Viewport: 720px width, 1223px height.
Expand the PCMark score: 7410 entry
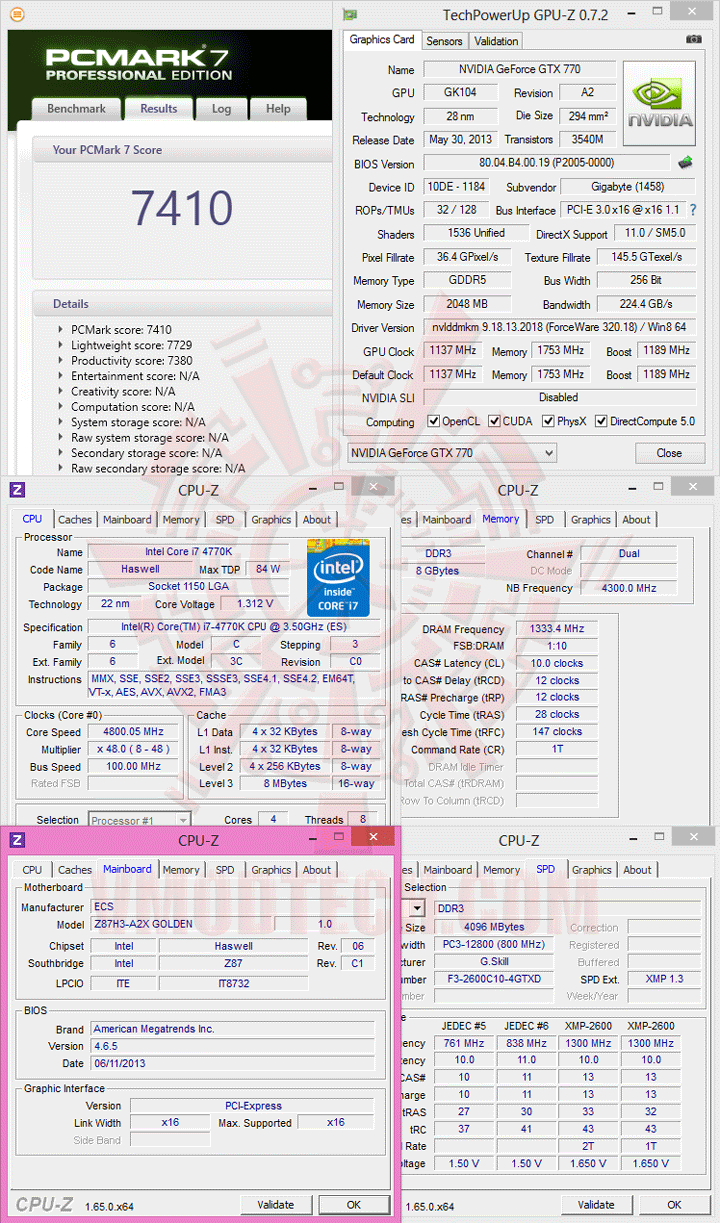62,329
